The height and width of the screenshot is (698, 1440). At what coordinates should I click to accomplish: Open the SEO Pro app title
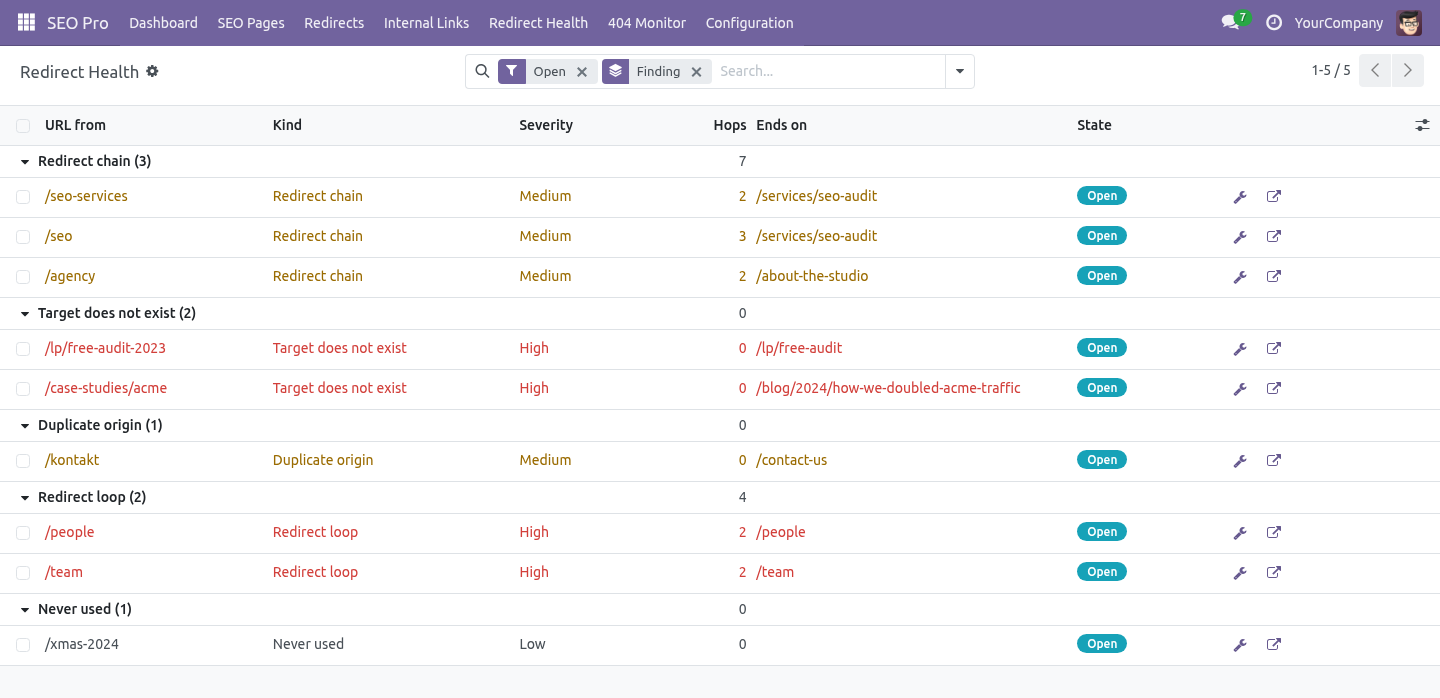78,22
